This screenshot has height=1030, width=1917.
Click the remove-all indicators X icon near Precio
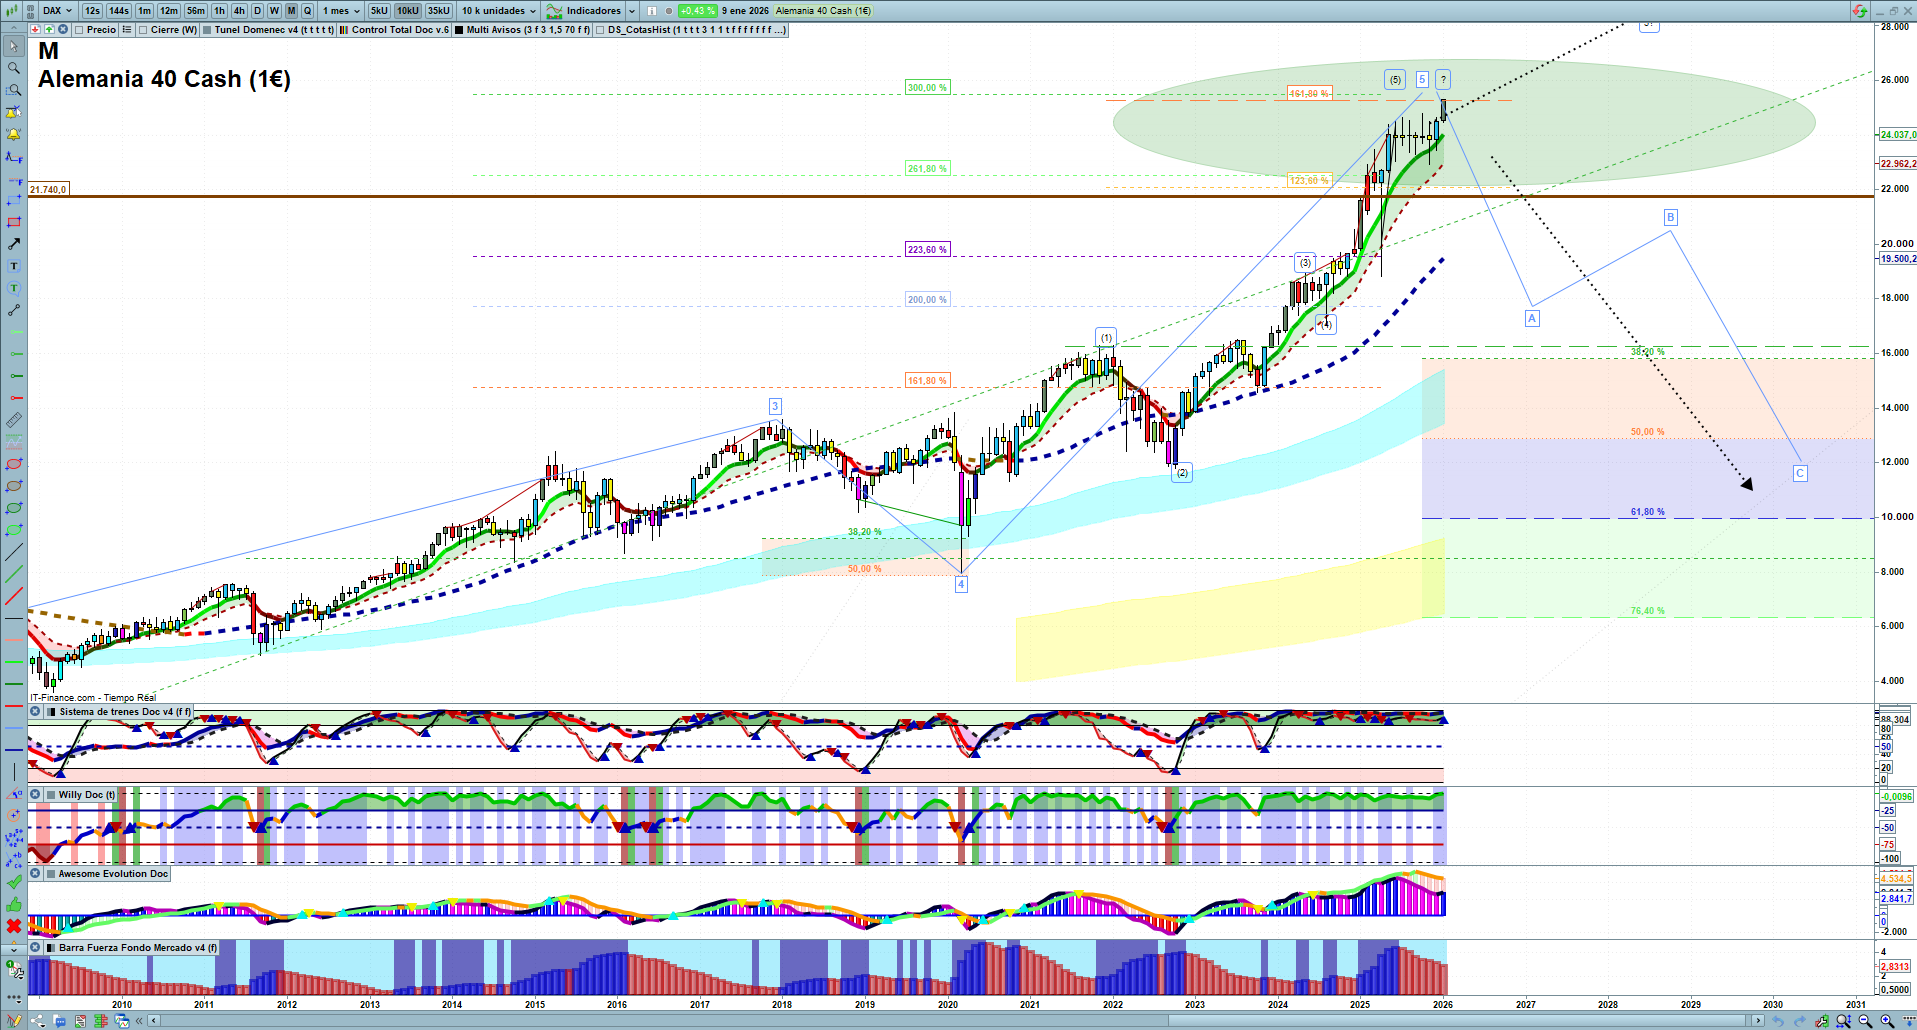pos(63,30)
